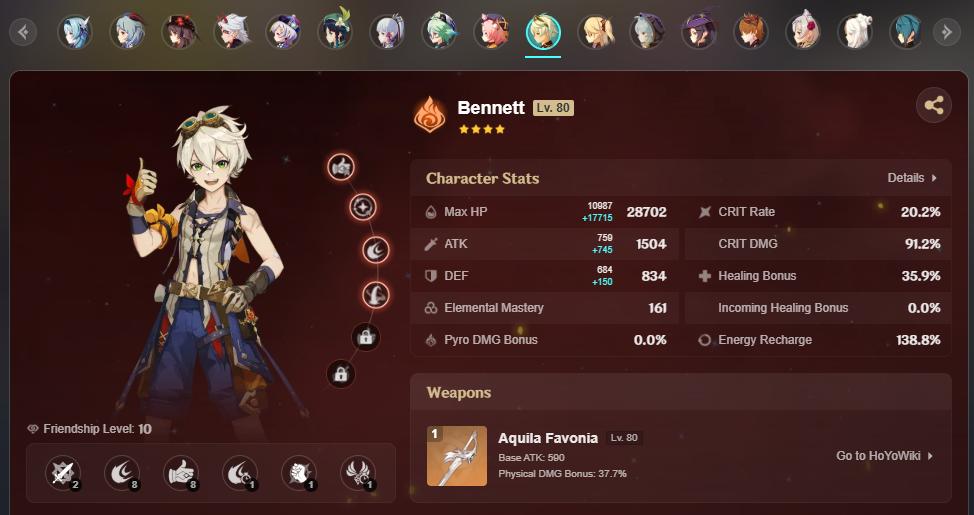
Task: Open the last winged passive talent icon
Action: pyautogui.click(x=358, y=473)
